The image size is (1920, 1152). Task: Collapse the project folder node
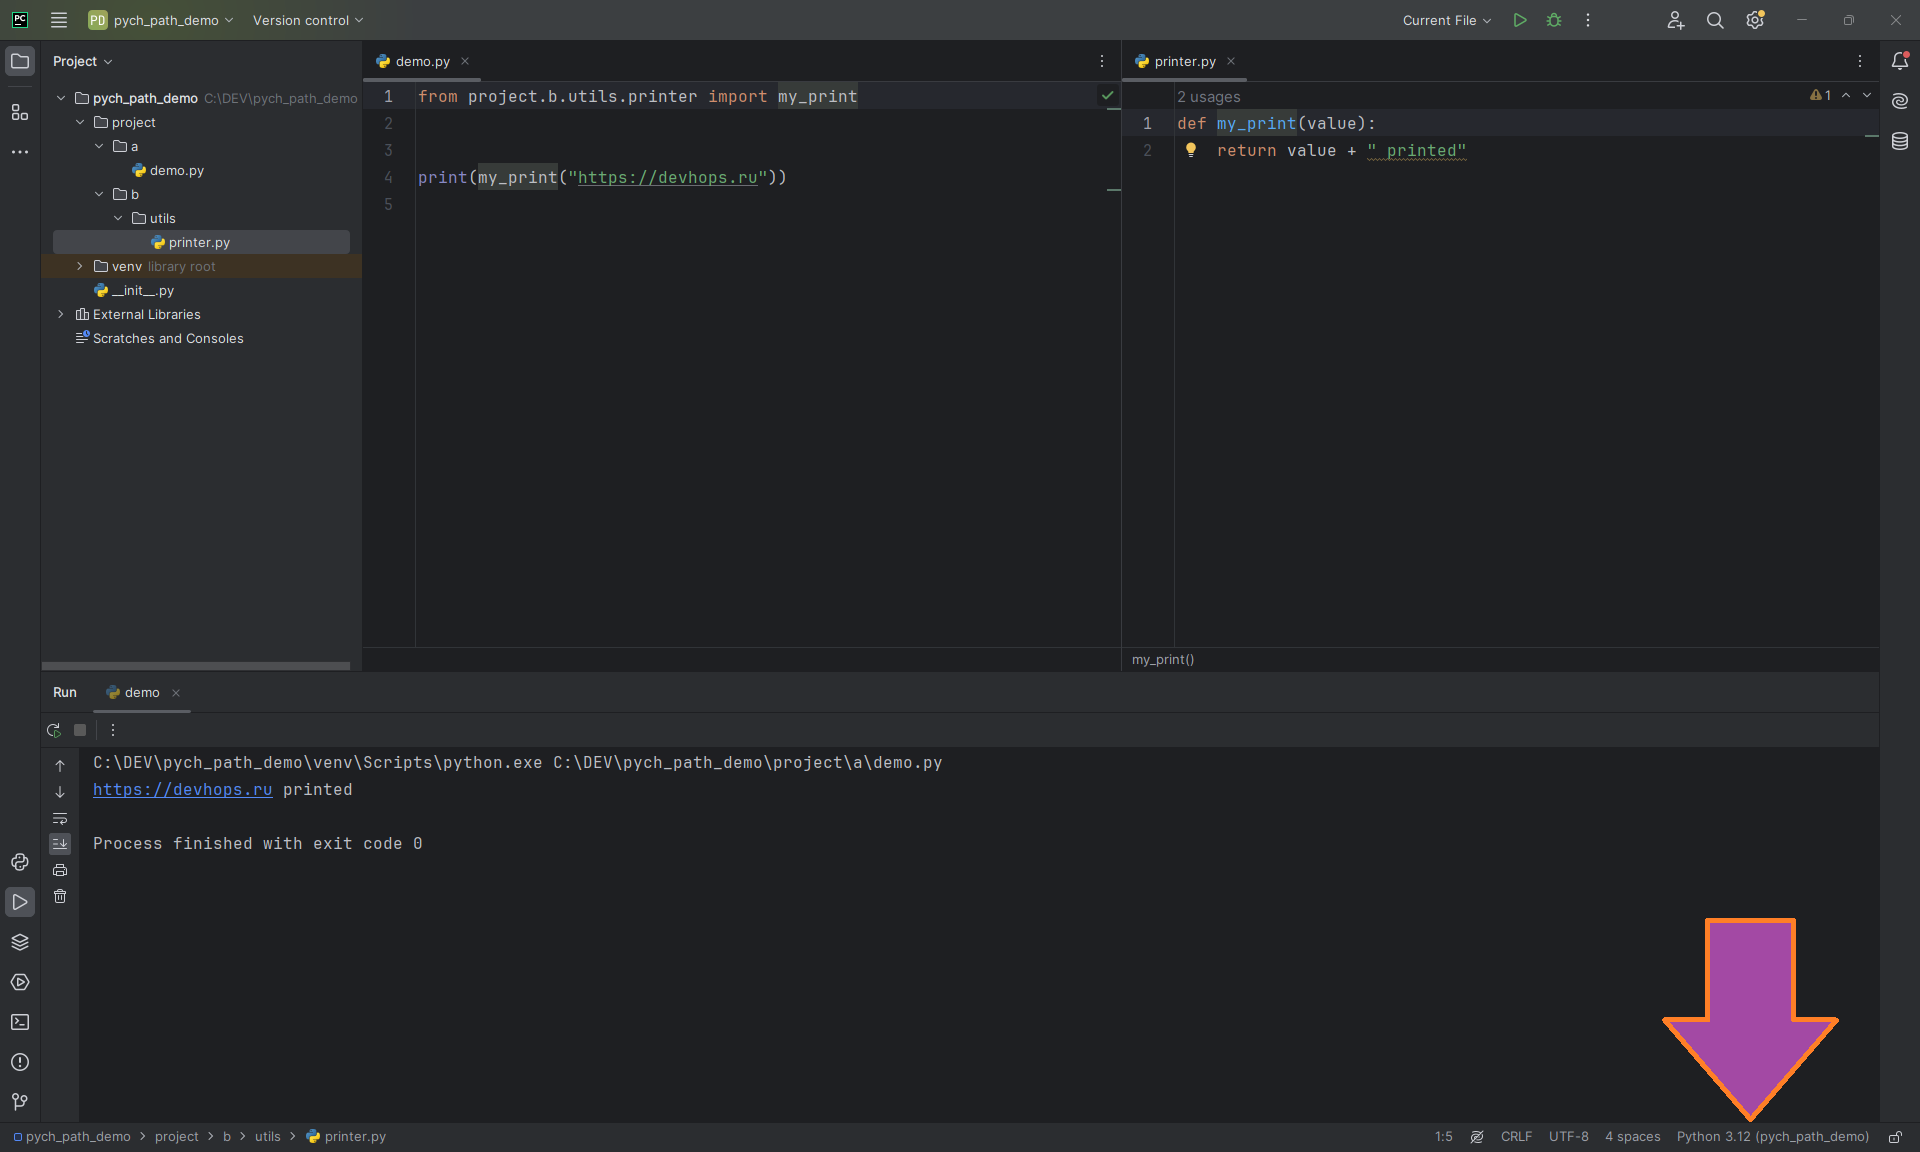tap(80, 122)
